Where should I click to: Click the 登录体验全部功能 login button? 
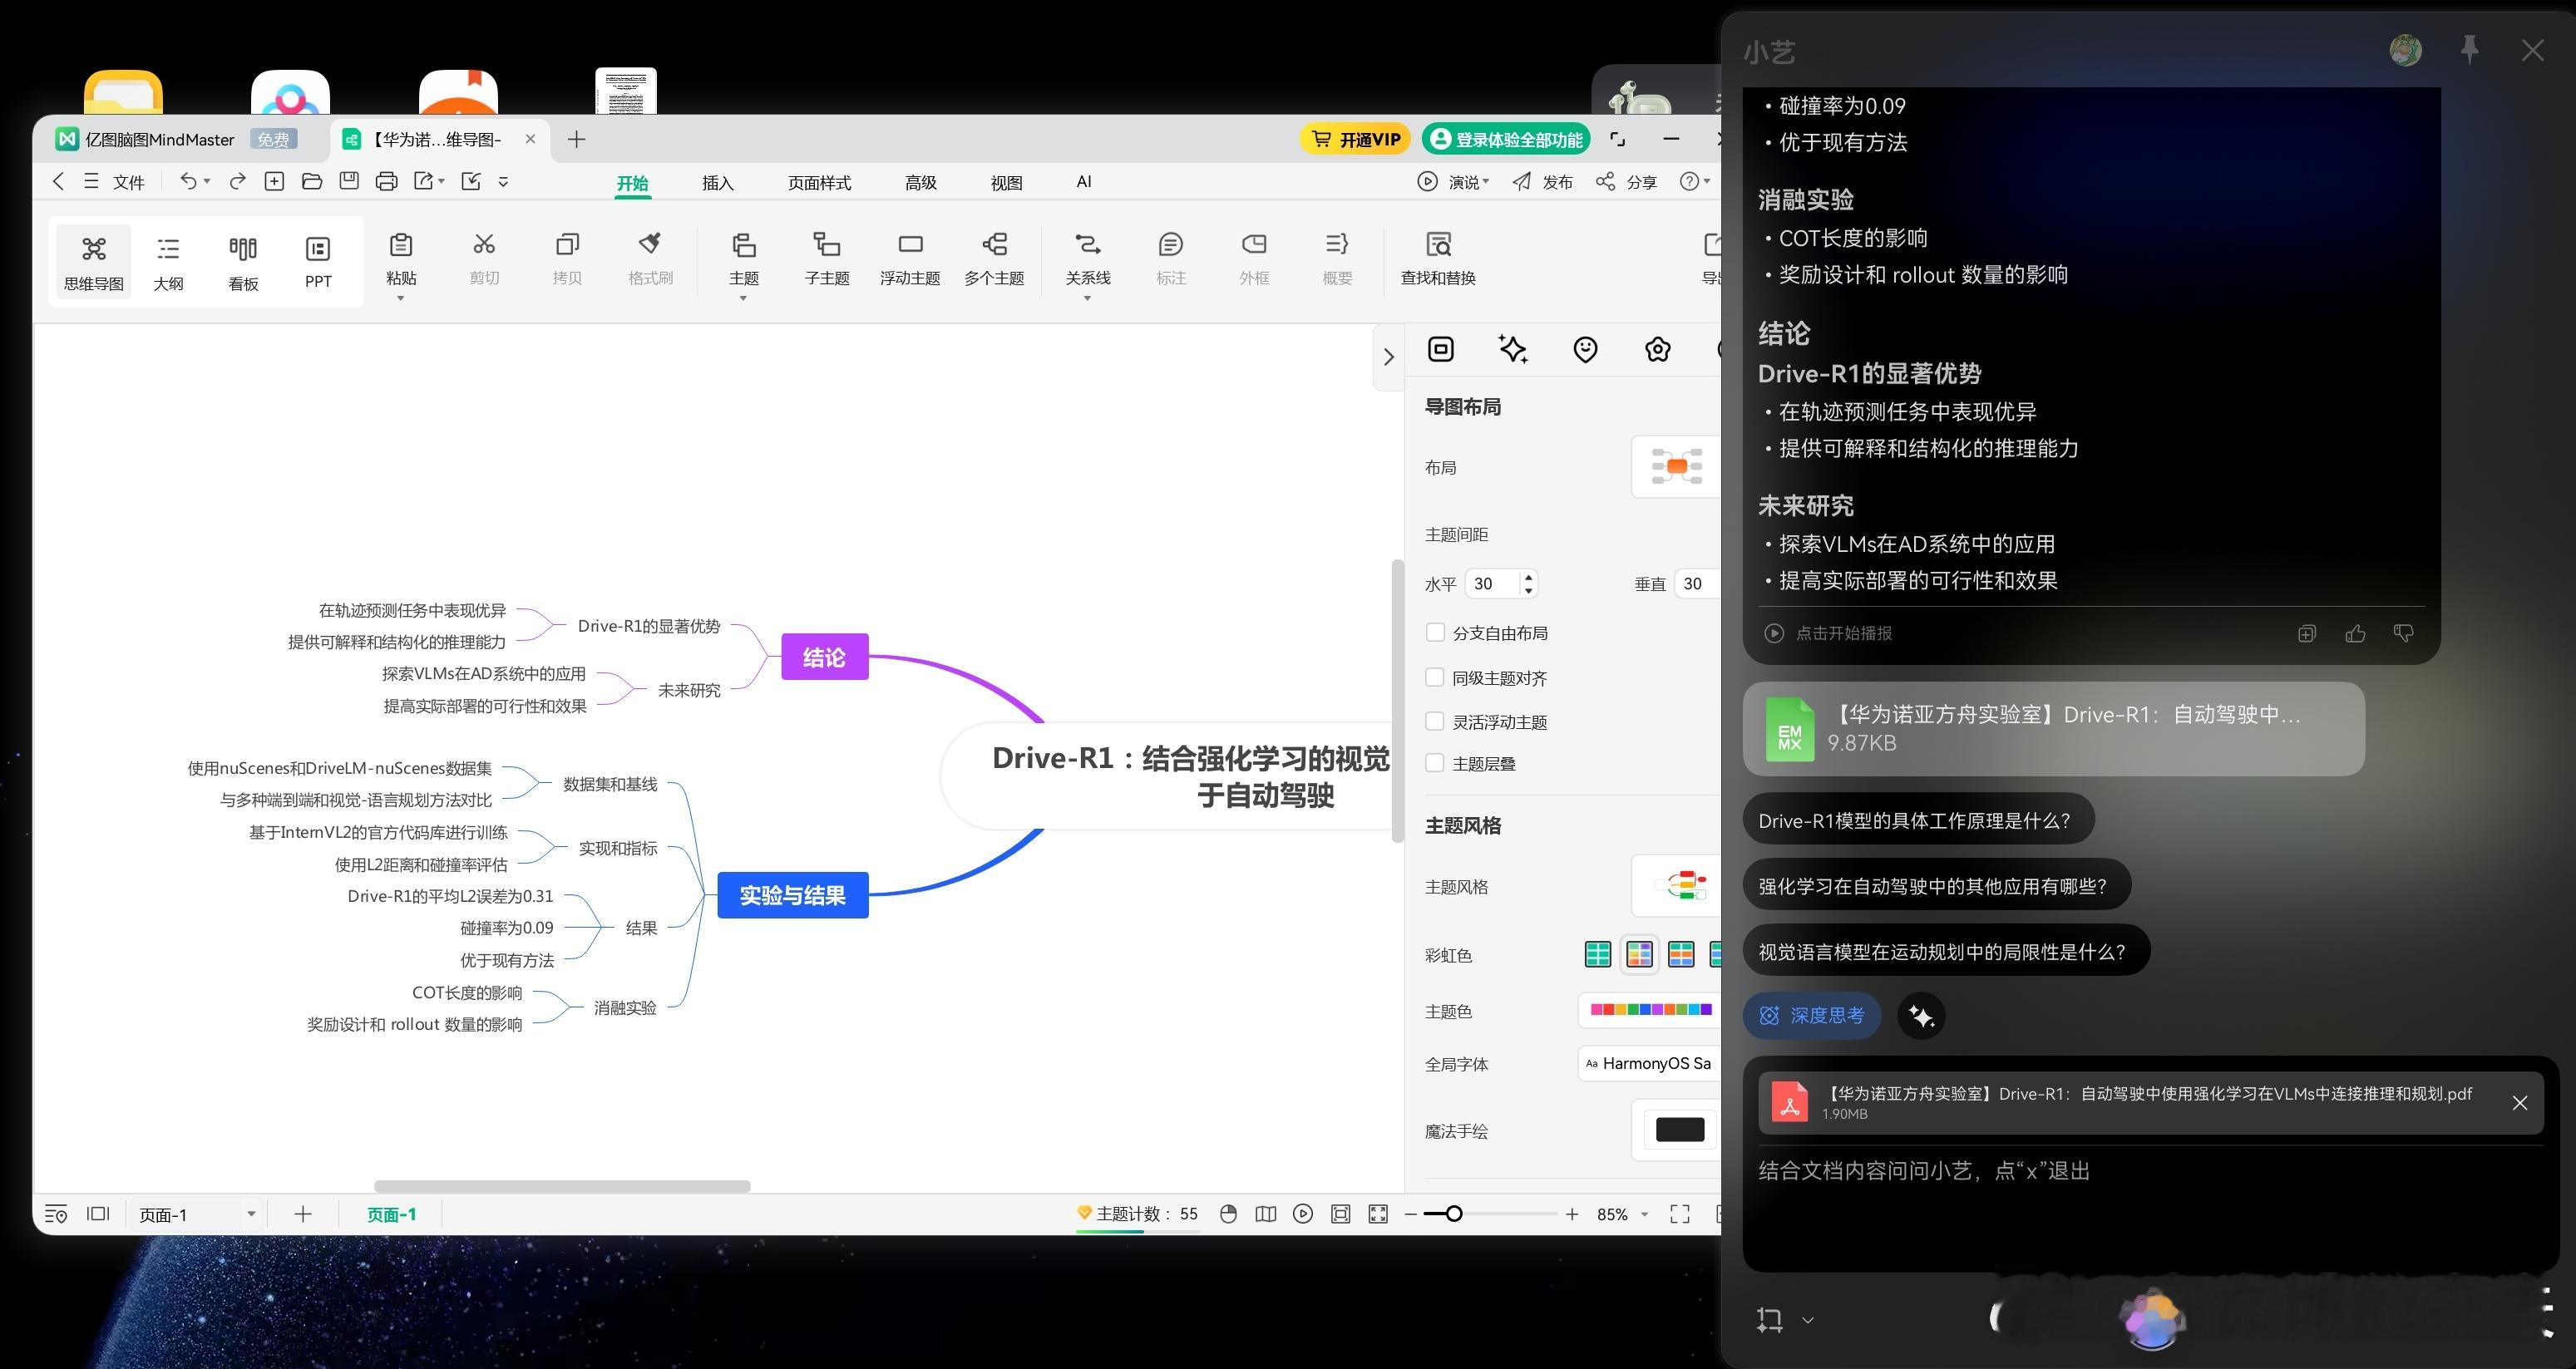pos(1507,139)
